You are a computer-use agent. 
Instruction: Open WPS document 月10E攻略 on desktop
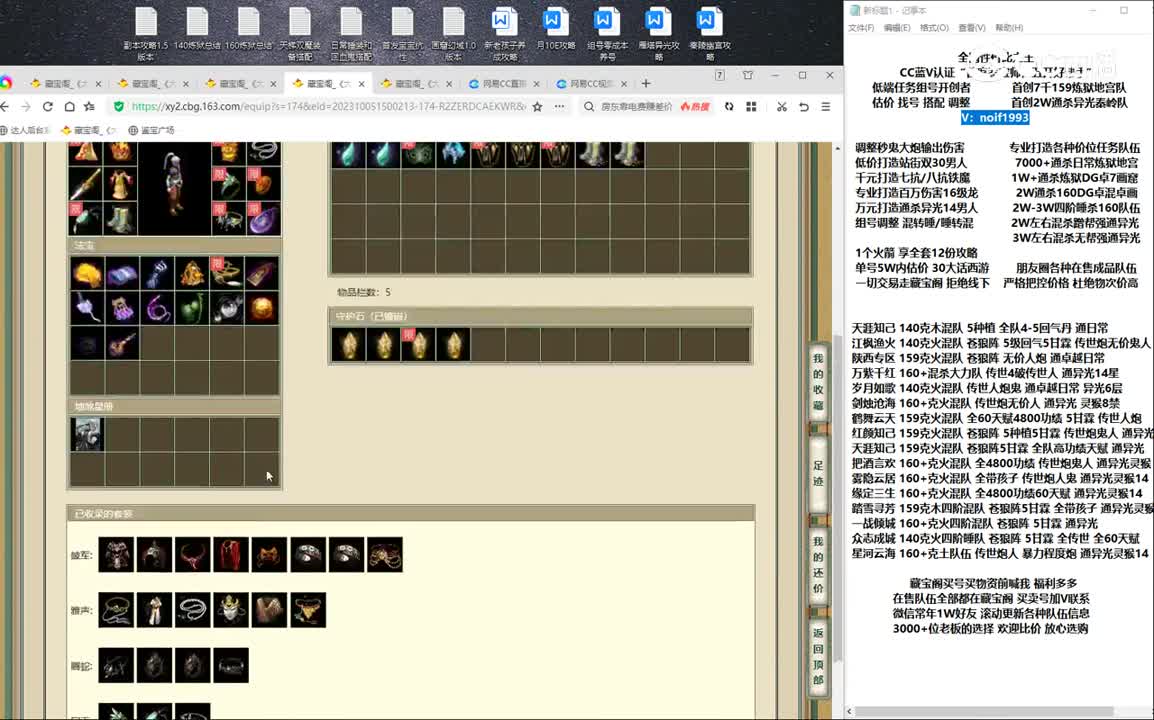555,29
